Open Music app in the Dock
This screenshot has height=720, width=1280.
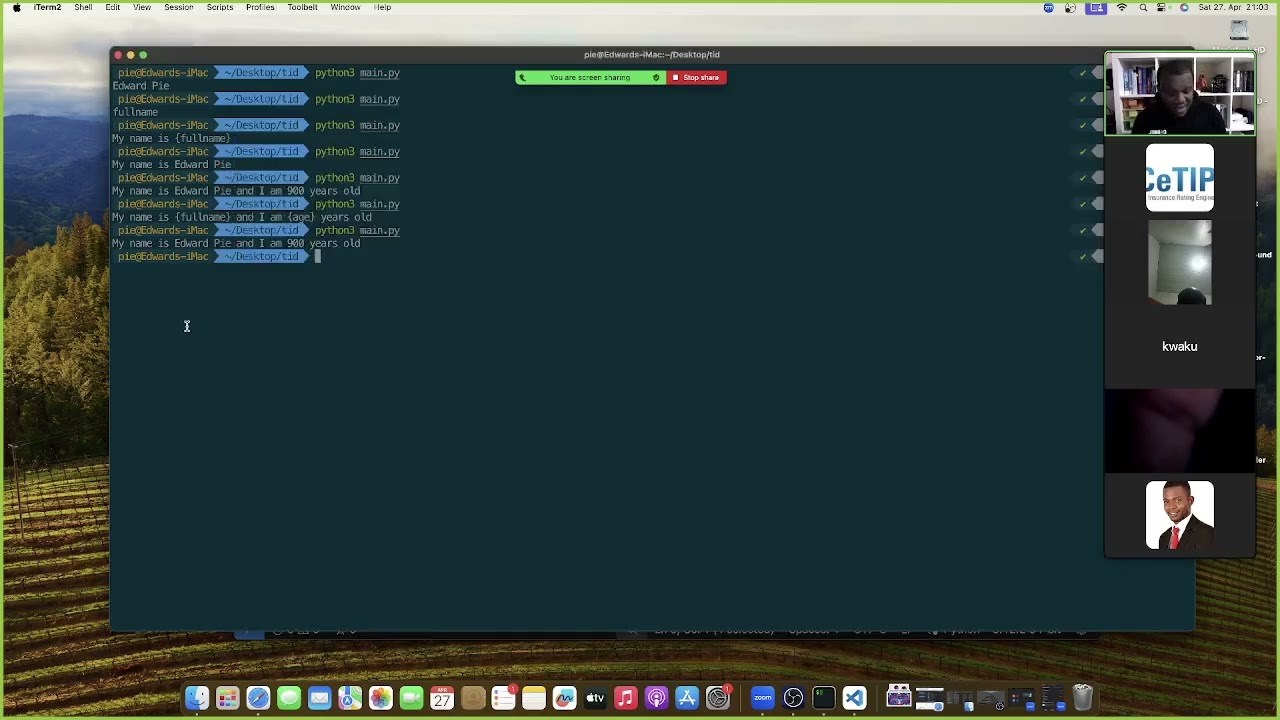(x=626, y=697)
